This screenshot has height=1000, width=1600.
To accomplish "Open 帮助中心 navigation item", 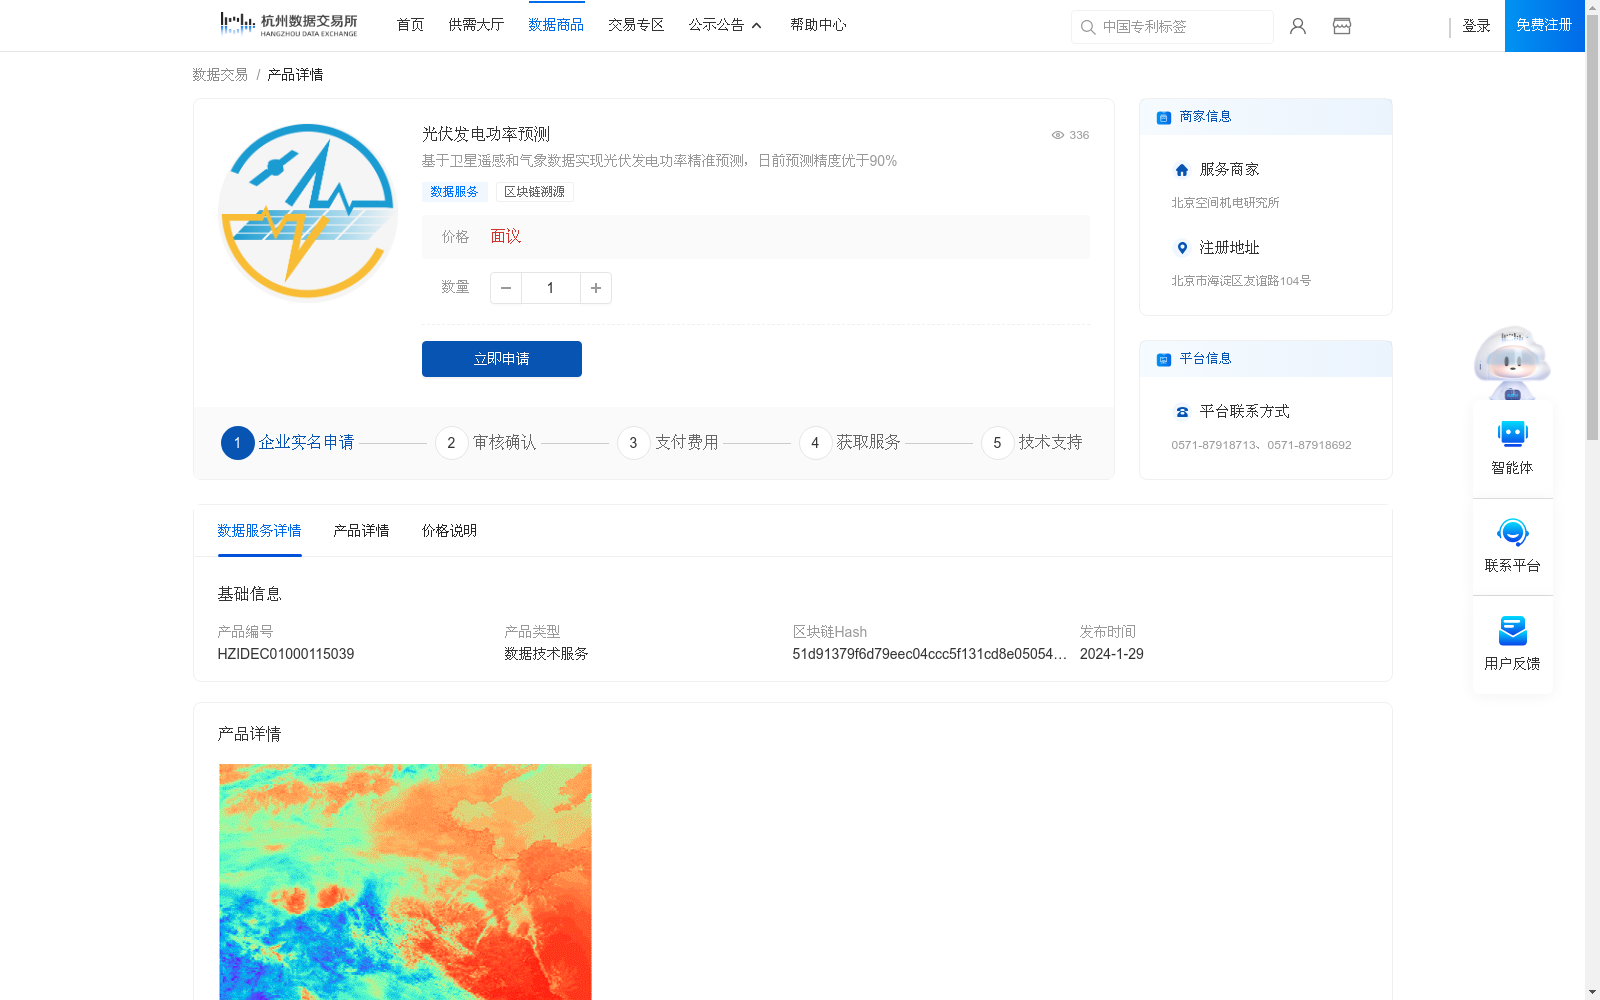I will [818, 25].
